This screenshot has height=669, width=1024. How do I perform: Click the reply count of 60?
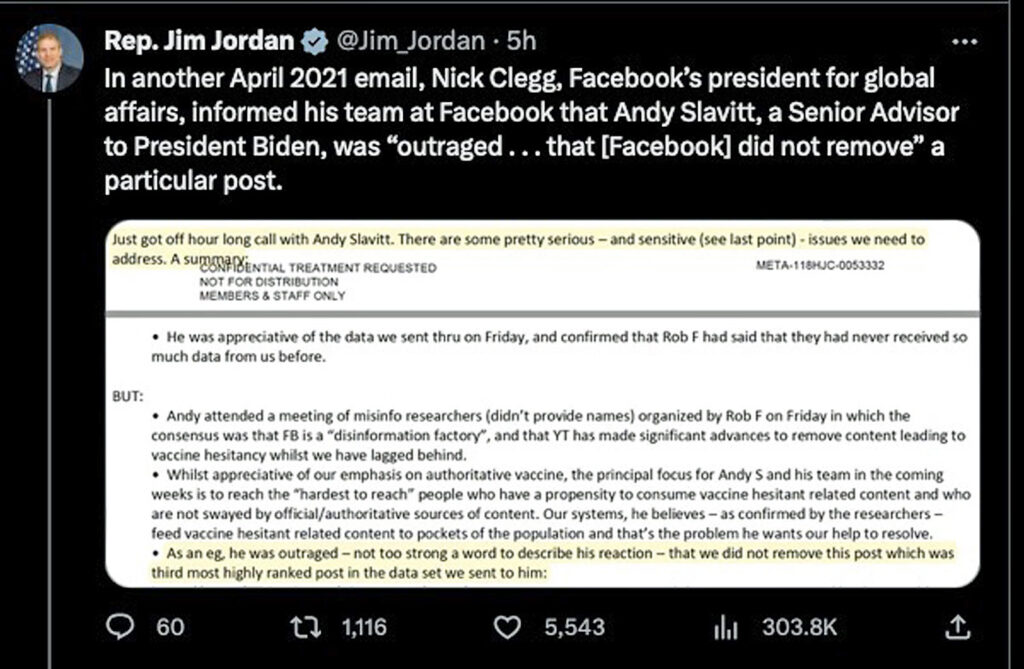coord(171,627)
